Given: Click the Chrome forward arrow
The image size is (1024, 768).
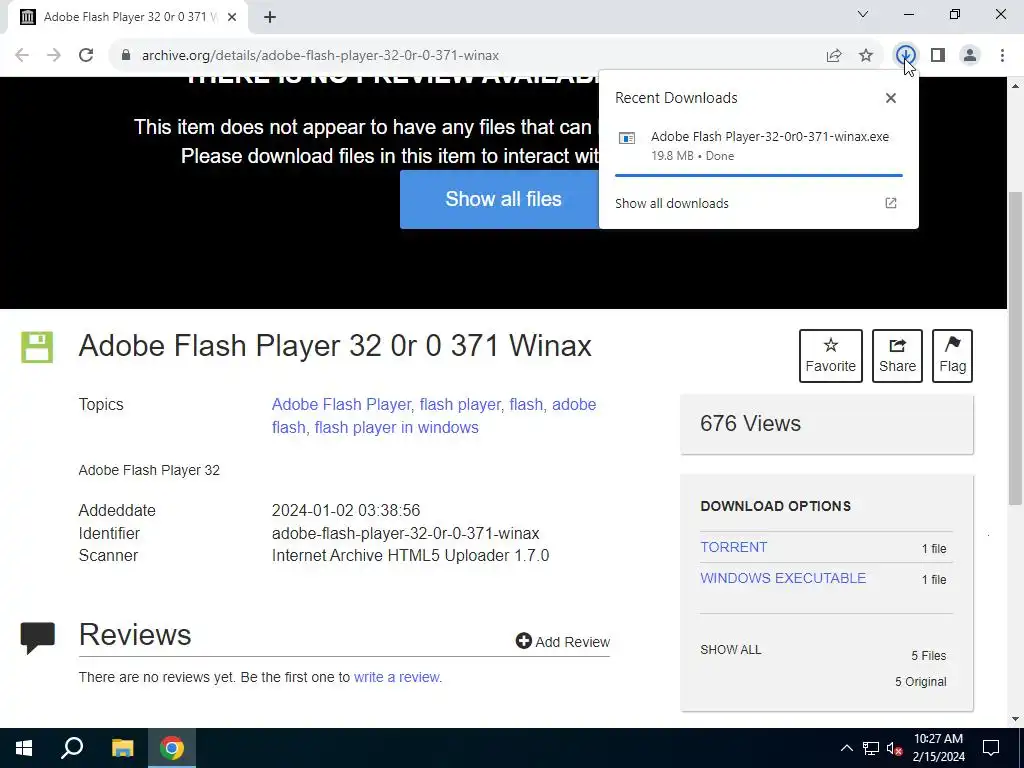Looking at the screenshot, I should tap(54, 56).
